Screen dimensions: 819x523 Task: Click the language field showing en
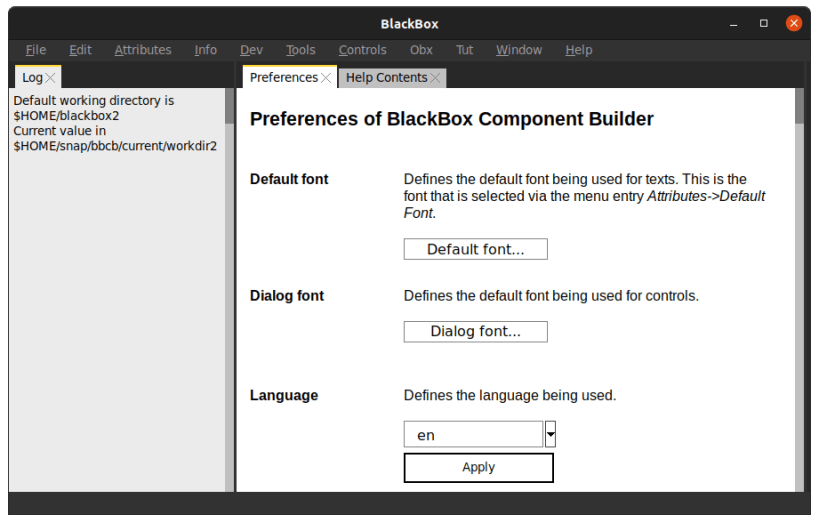click(473, 435)
